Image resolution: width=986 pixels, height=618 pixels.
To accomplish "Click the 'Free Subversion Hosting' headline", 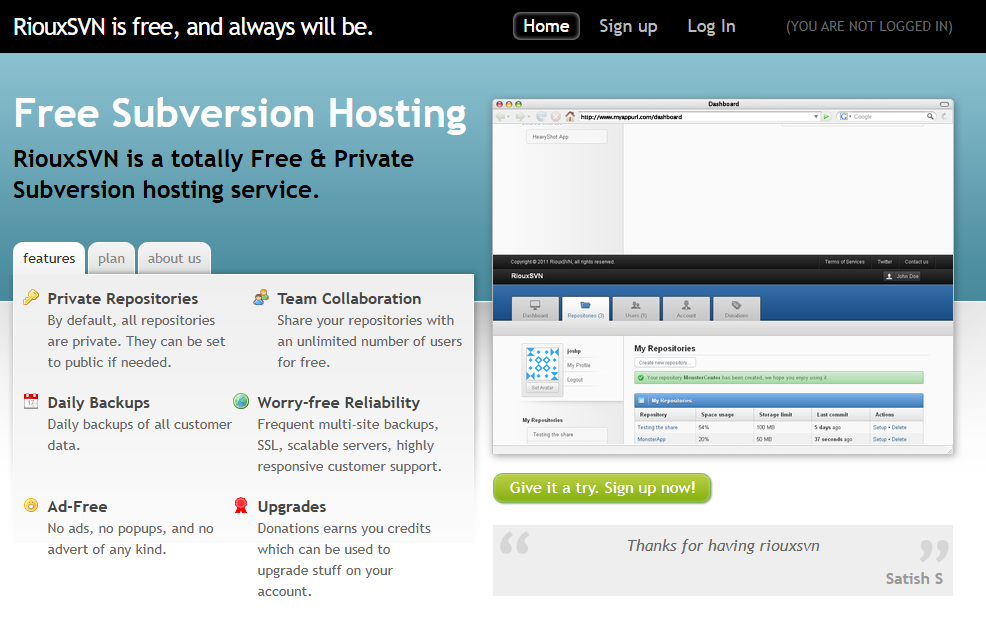I will point(240,114).
